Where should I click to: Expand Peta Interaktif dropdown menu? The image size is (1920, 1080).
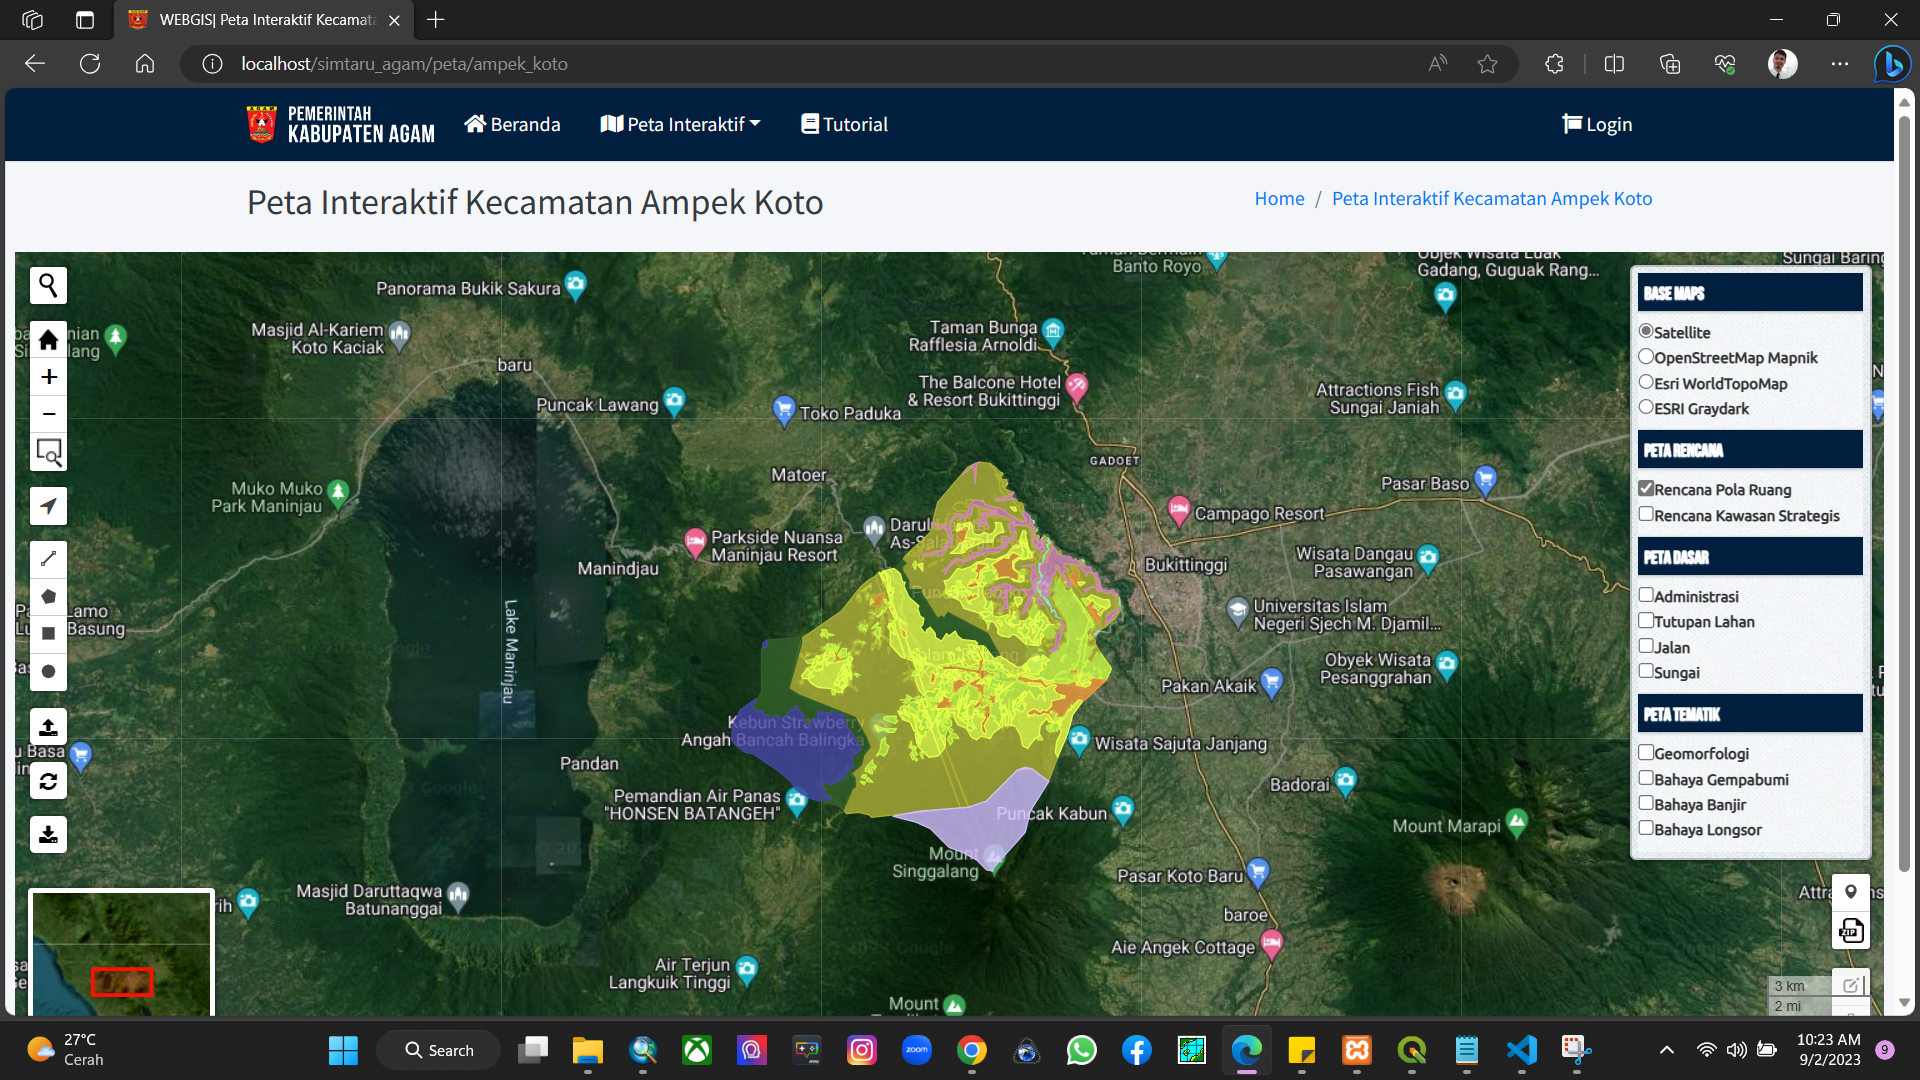click(680, 124)
